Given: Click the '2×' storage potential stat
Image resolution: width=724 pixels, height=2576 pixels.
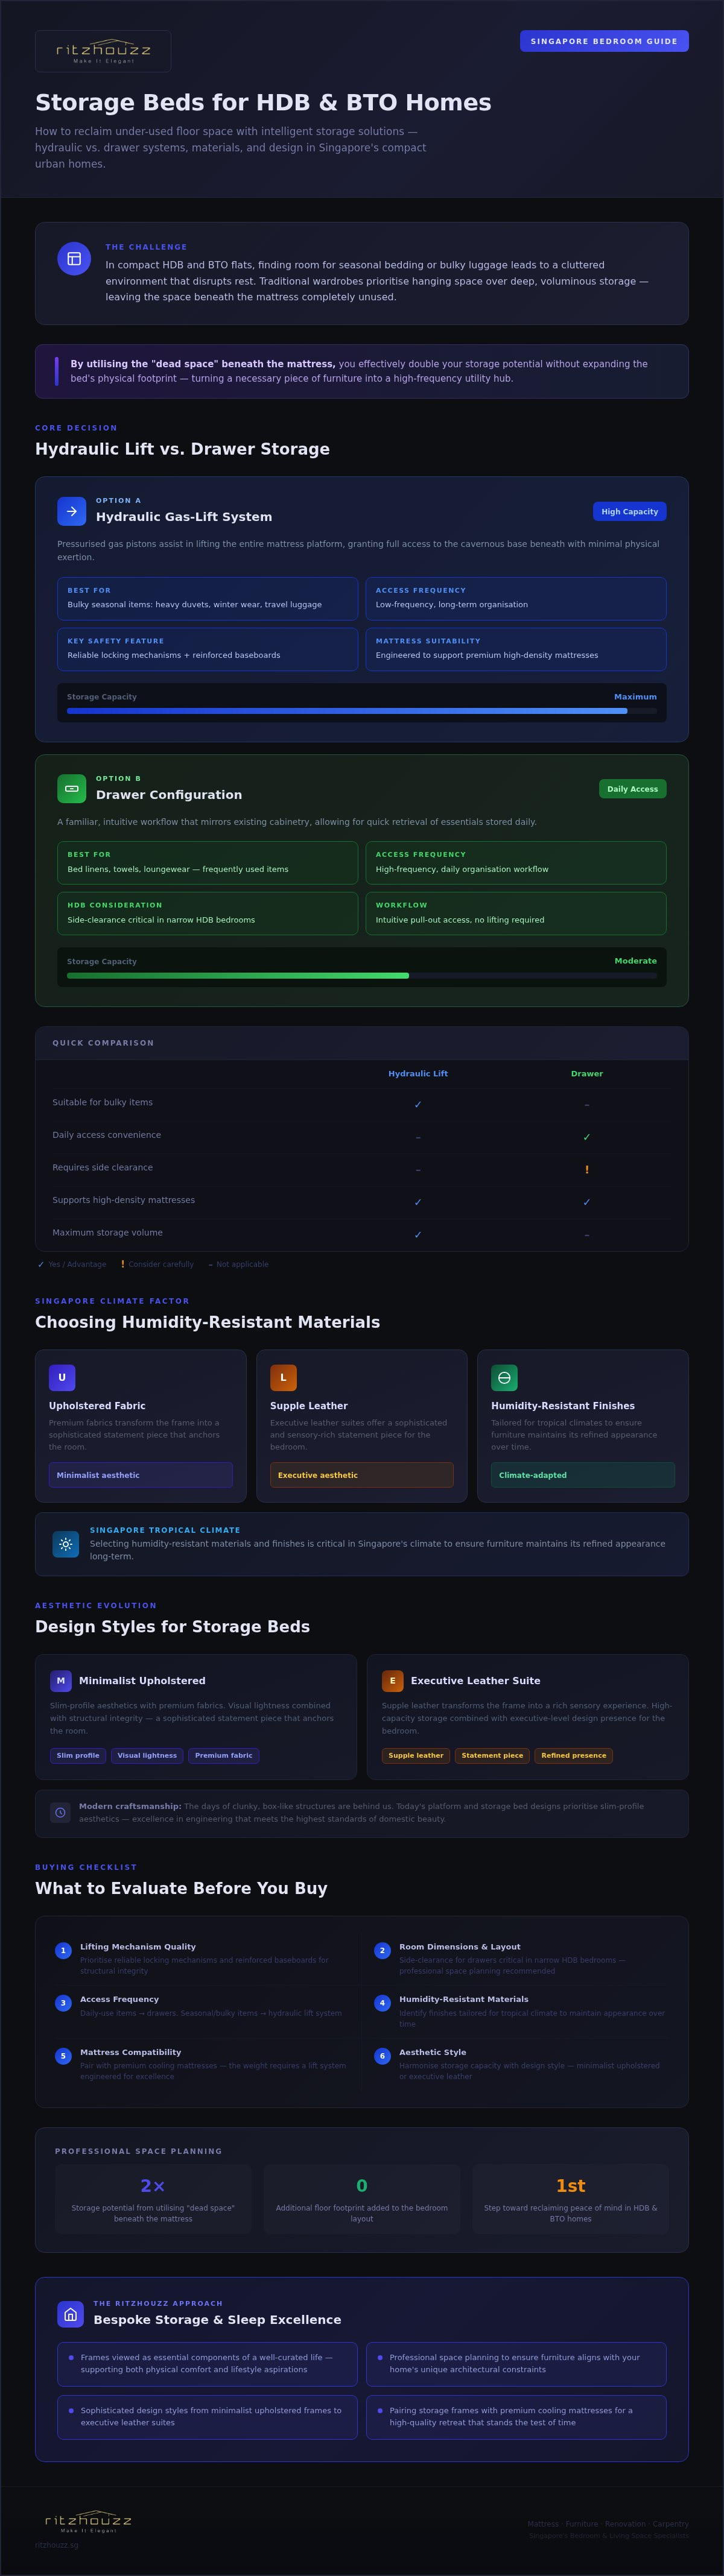Looking at the screenshot, I should (x=153, y=2186).
